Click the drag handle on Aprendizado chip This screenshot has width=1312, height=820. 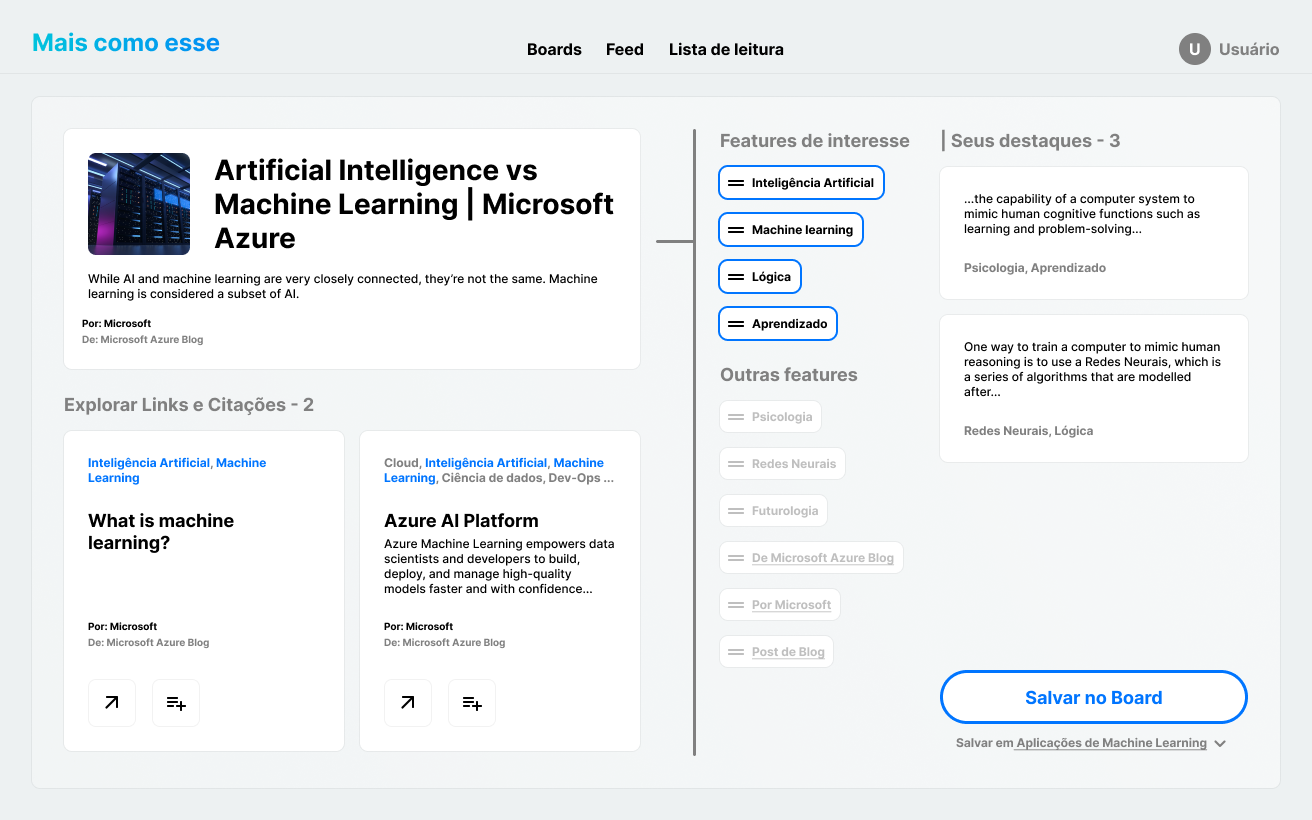point(736,324)
